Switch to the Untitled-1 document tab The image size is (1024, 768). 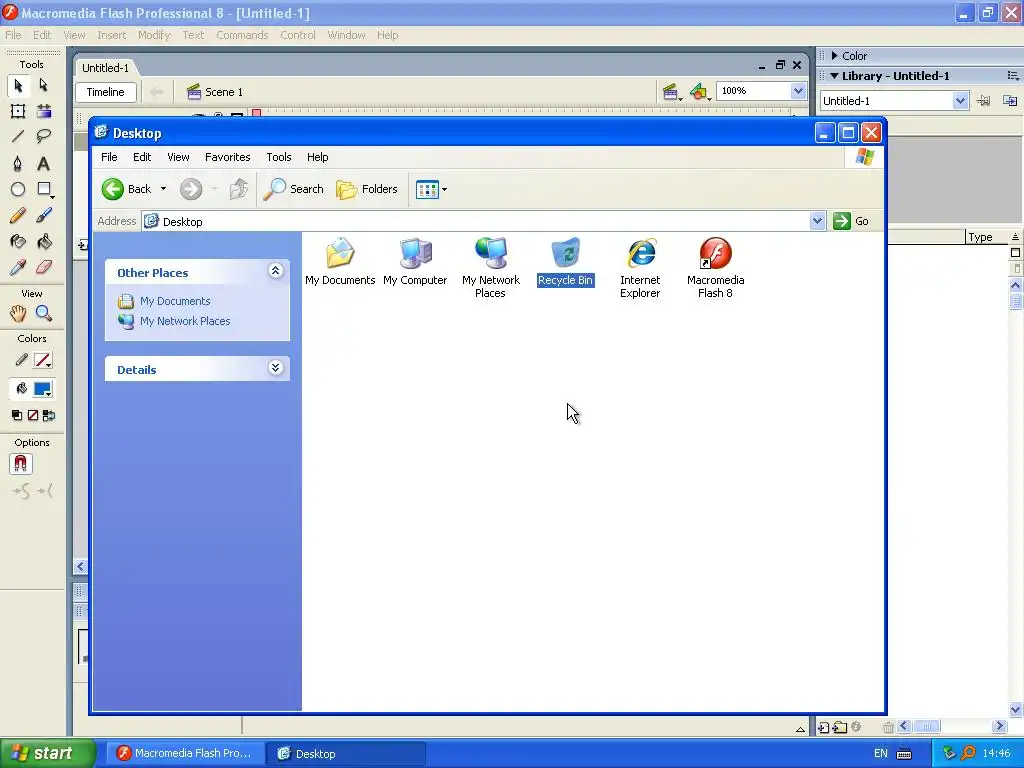[x=105, y=68]
